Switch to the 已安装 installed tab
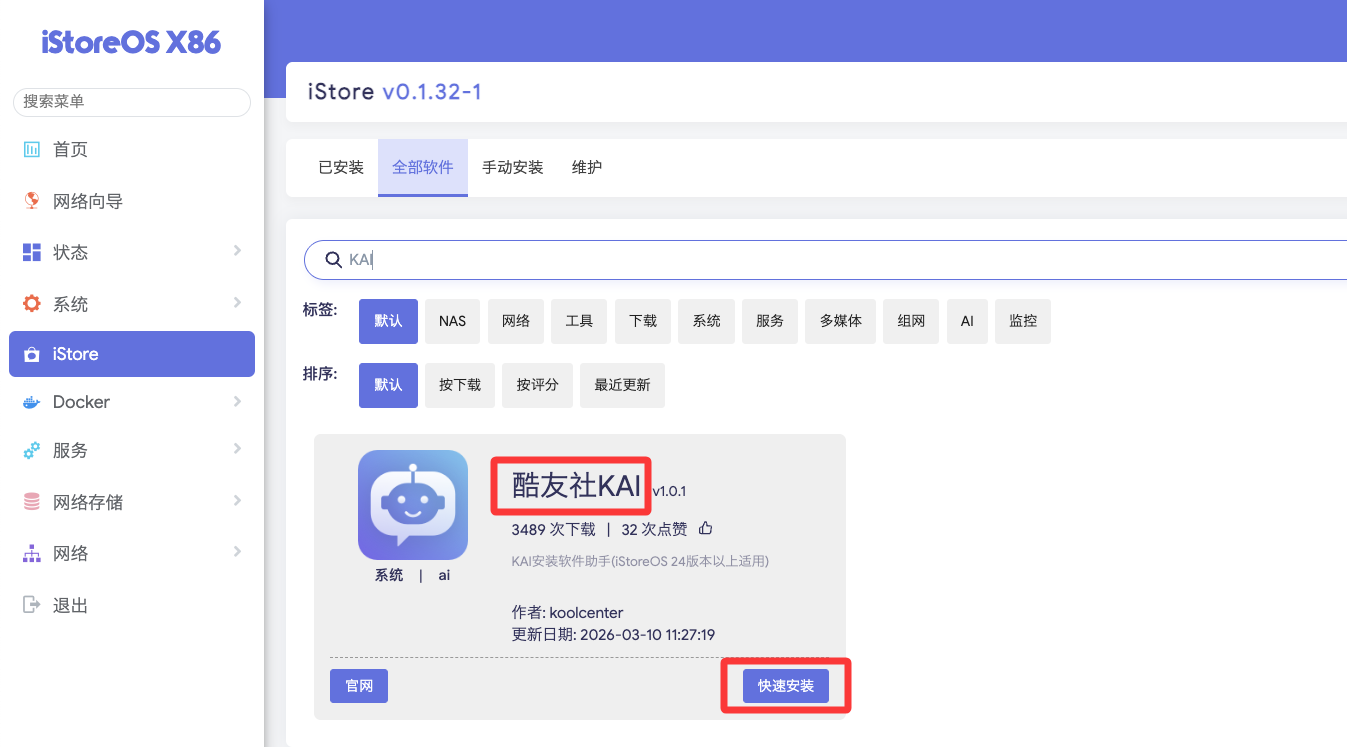Viewport: 1347px width, 747px height. click(x=341, y=168)
